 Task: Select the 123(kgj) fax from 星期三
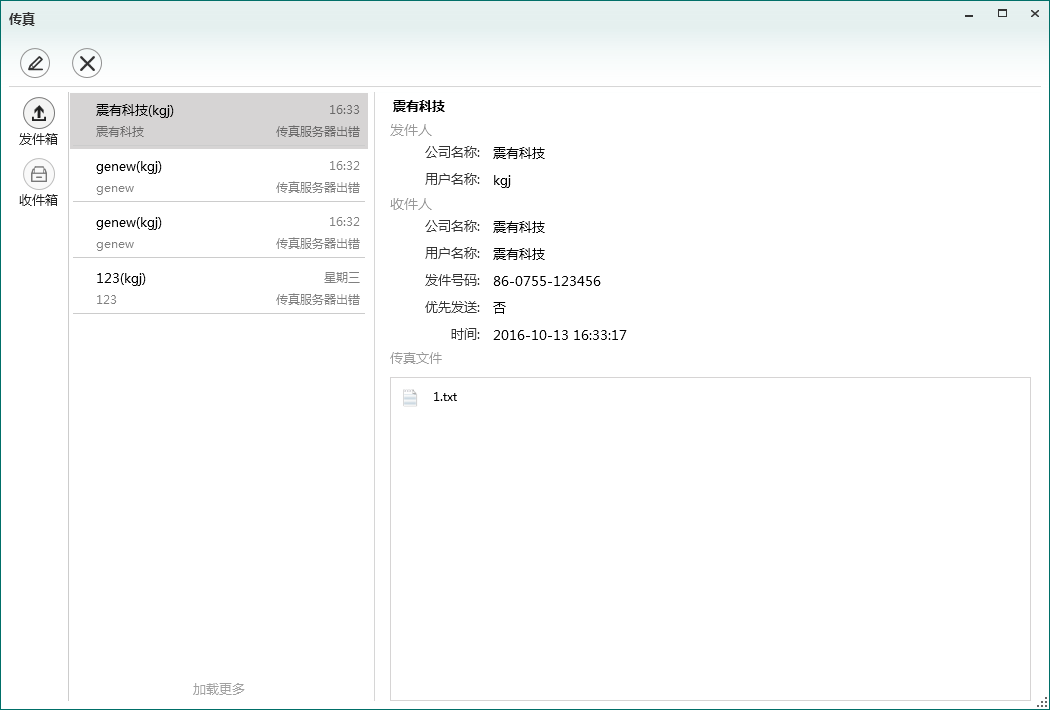click(x=218, y=288)
